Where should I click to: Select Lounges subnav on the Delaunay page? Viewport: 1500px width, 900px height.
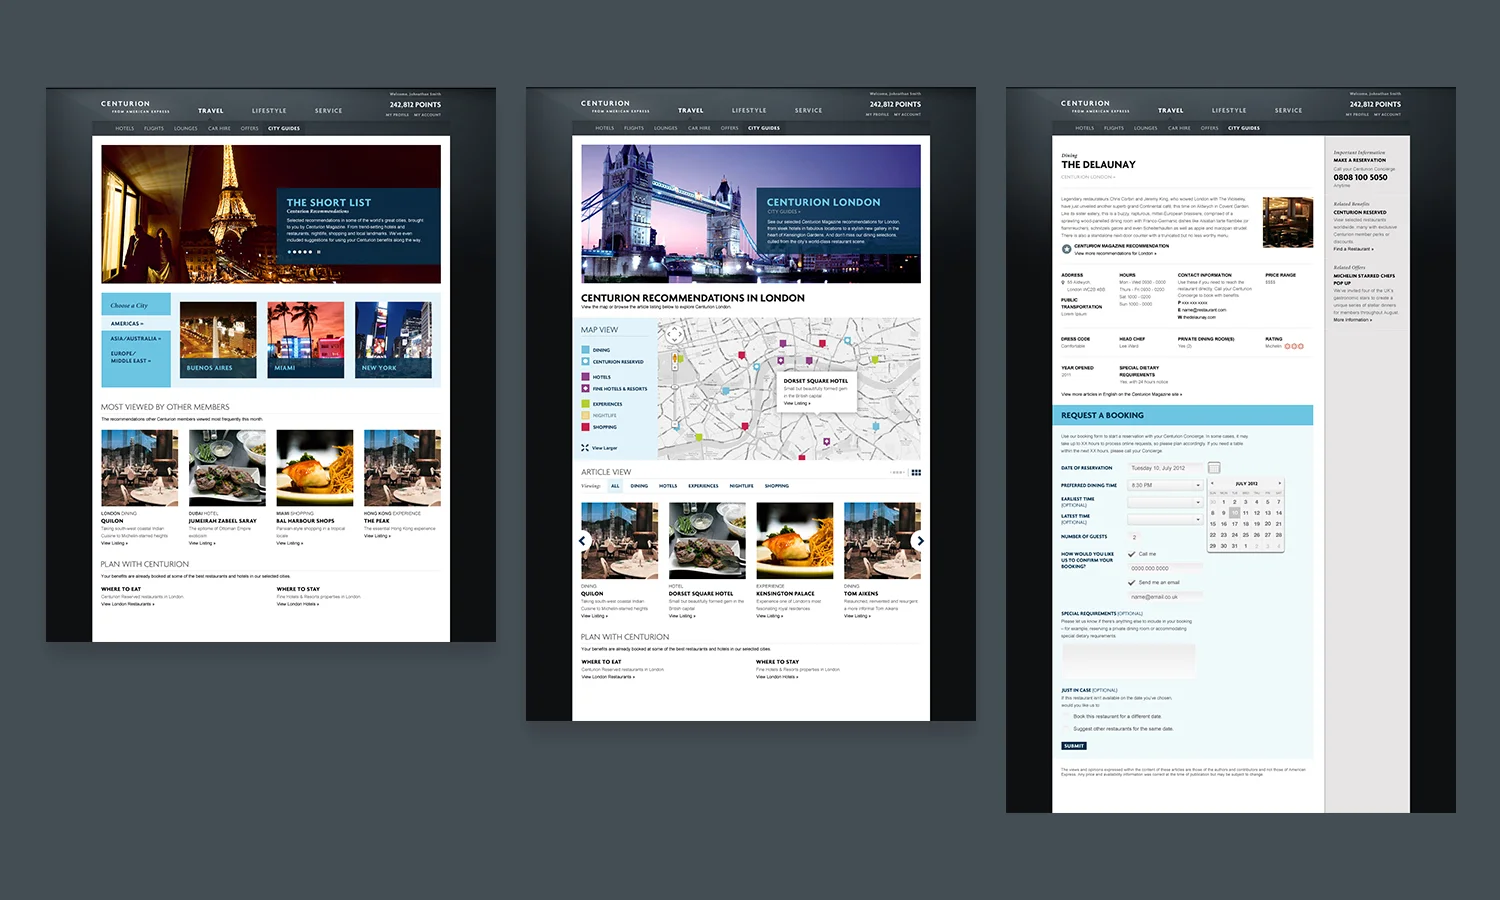click(x=1146, y=128)
